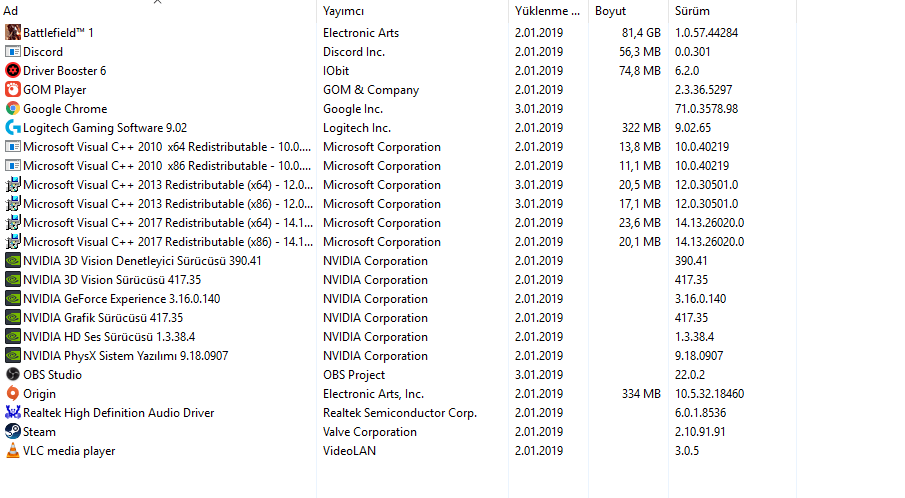Click the VLC media player cone icon
The image size is (905, 498).
tap(13, 451)
